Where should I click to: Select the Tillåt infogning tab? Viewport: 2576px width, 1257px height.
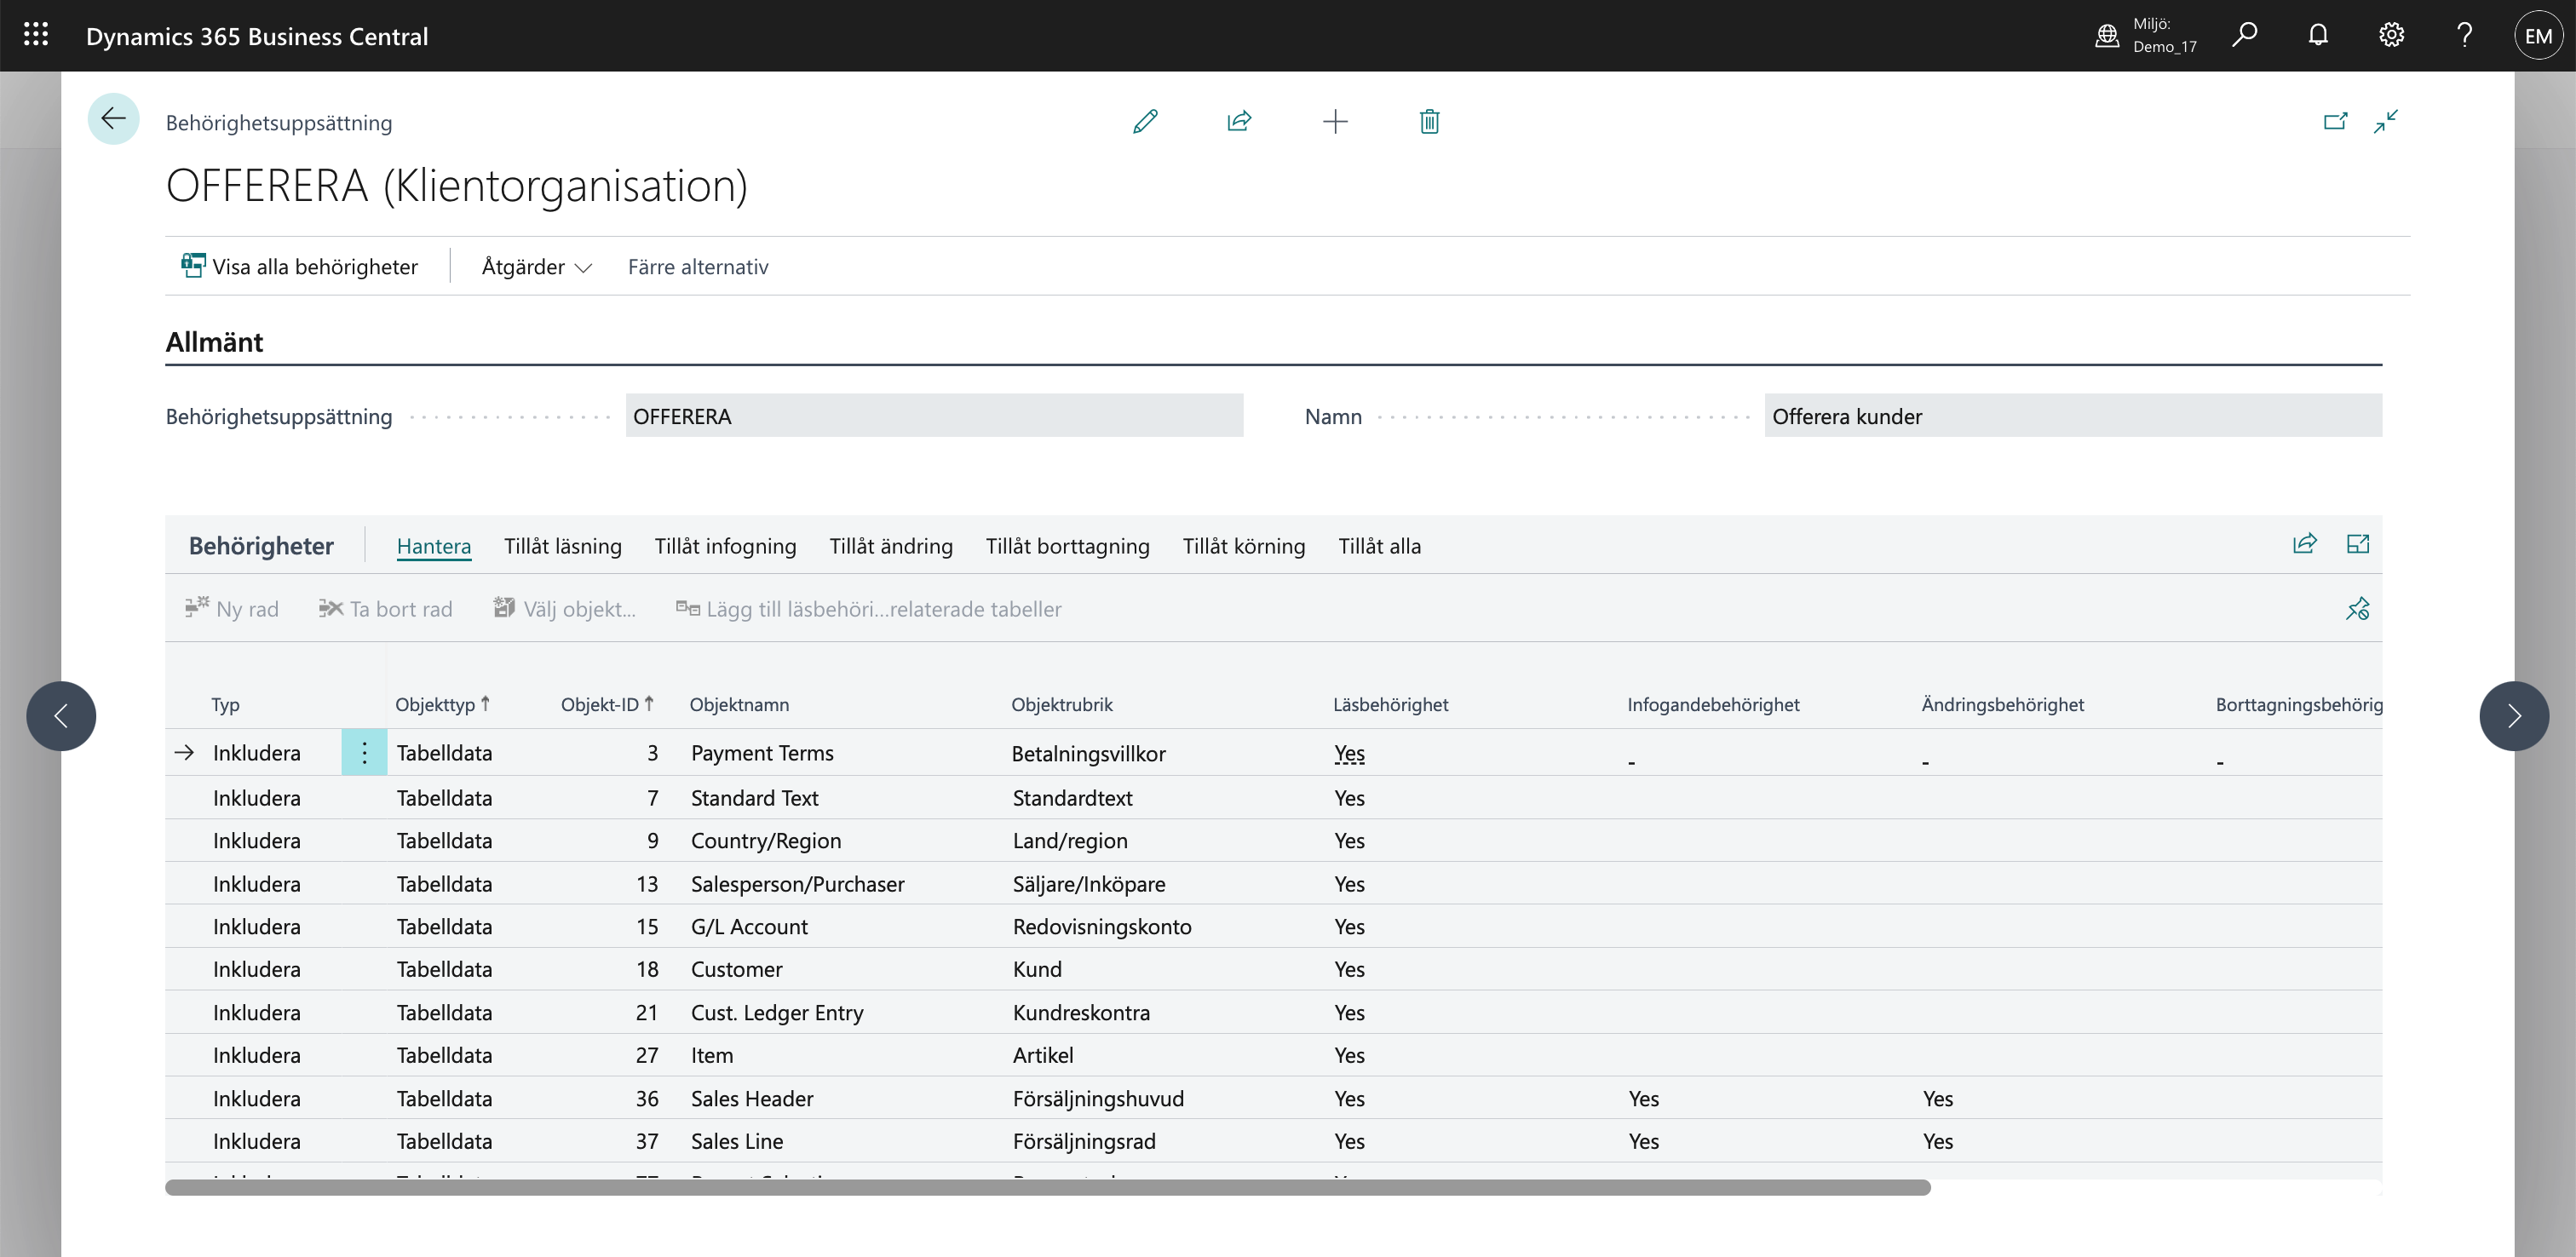725,546
